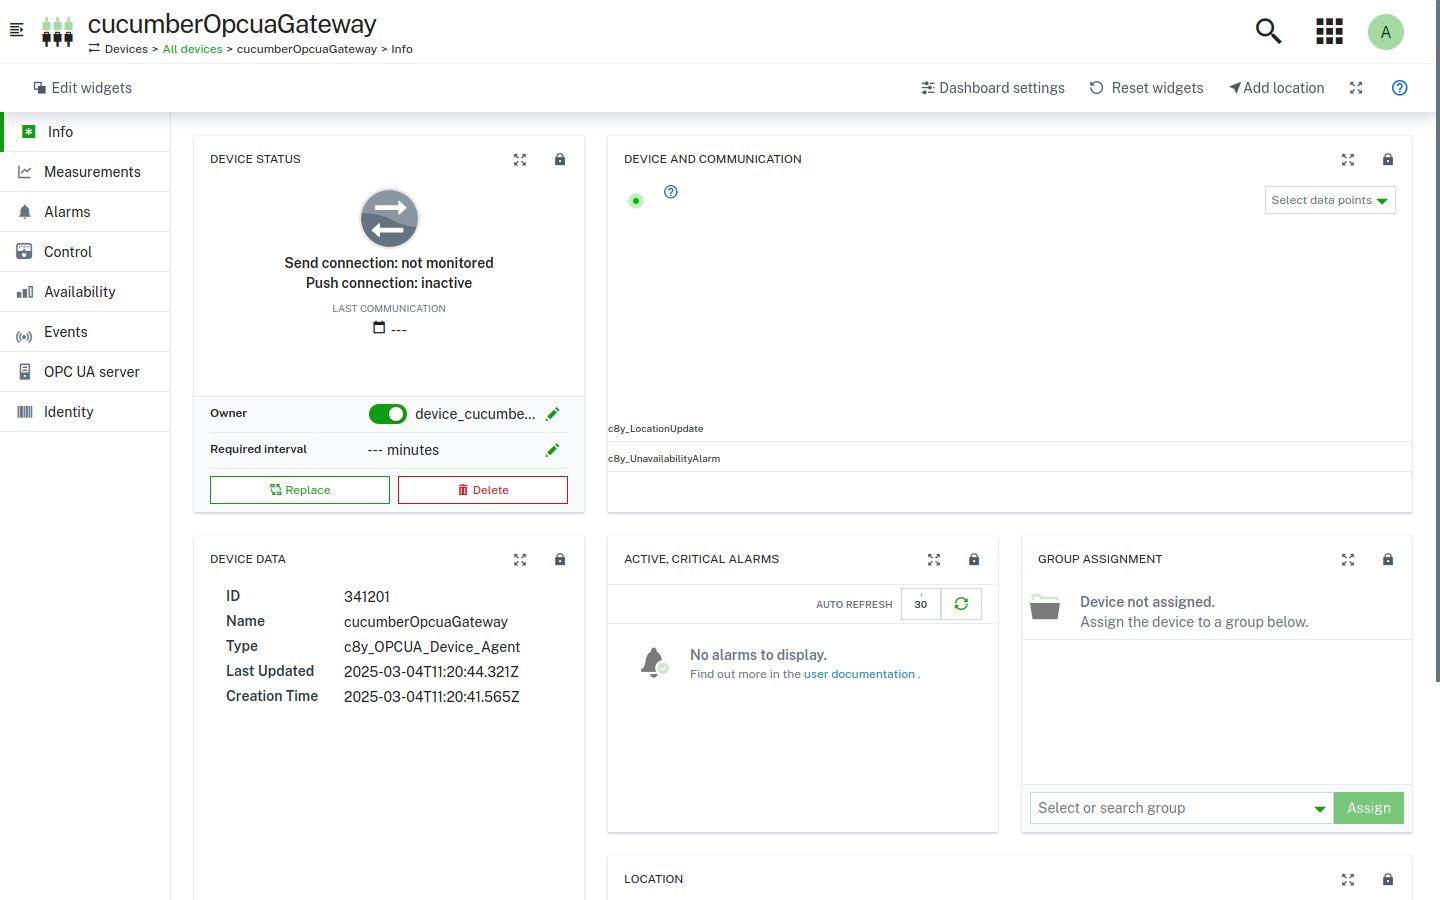Viewport: 1440px width, 900px height.
Task: Click the Assign button for group assignment
Action: [x=1368, y=807]
